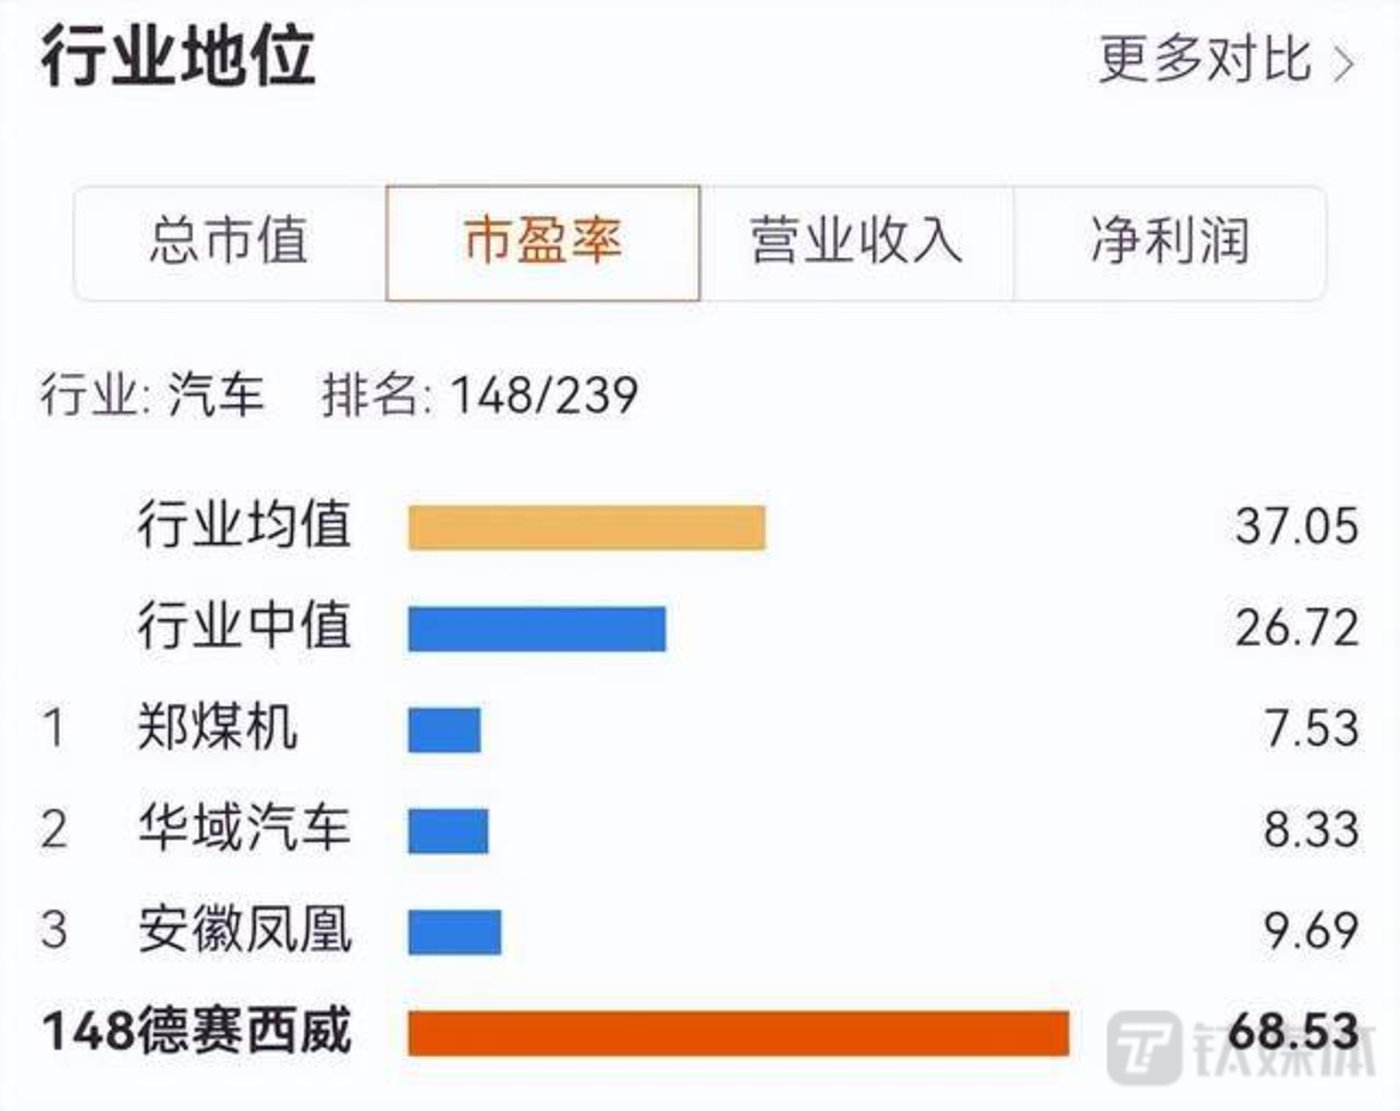Viewport: 1400px width, 1111px height.
Task: Select the 郑煤机 row label
Action: click(x=217, y=727)
